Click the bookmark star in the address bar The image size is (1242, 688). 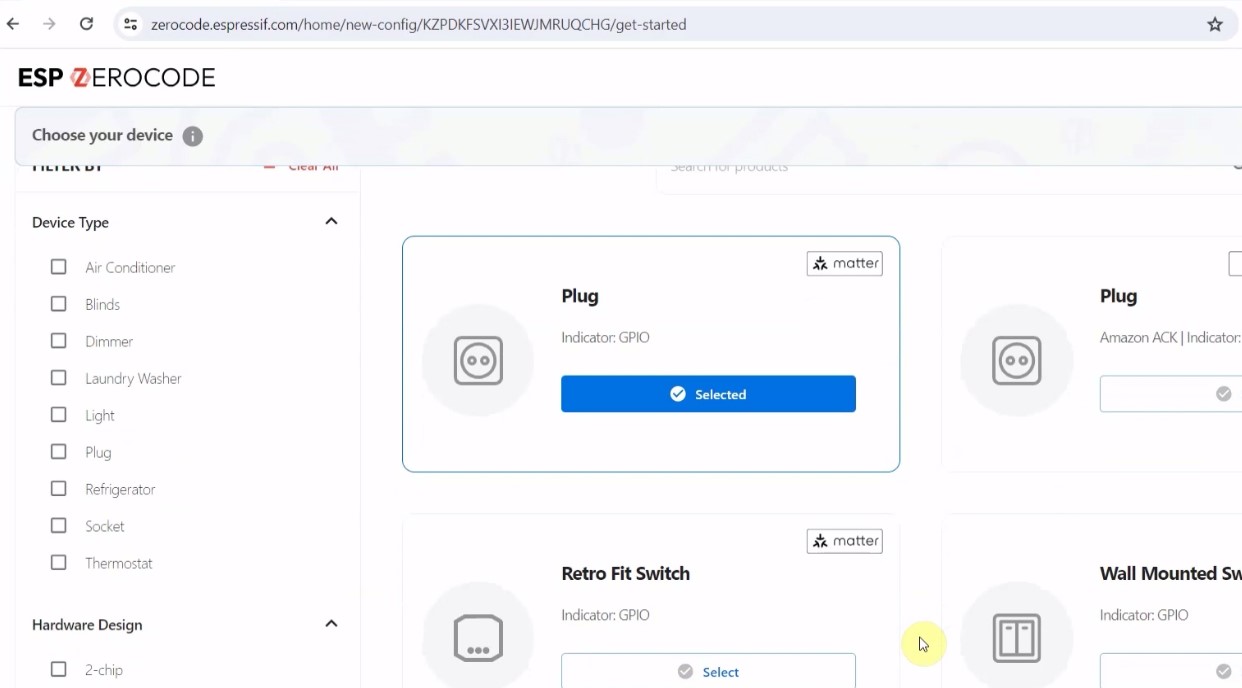[1213, 23]
